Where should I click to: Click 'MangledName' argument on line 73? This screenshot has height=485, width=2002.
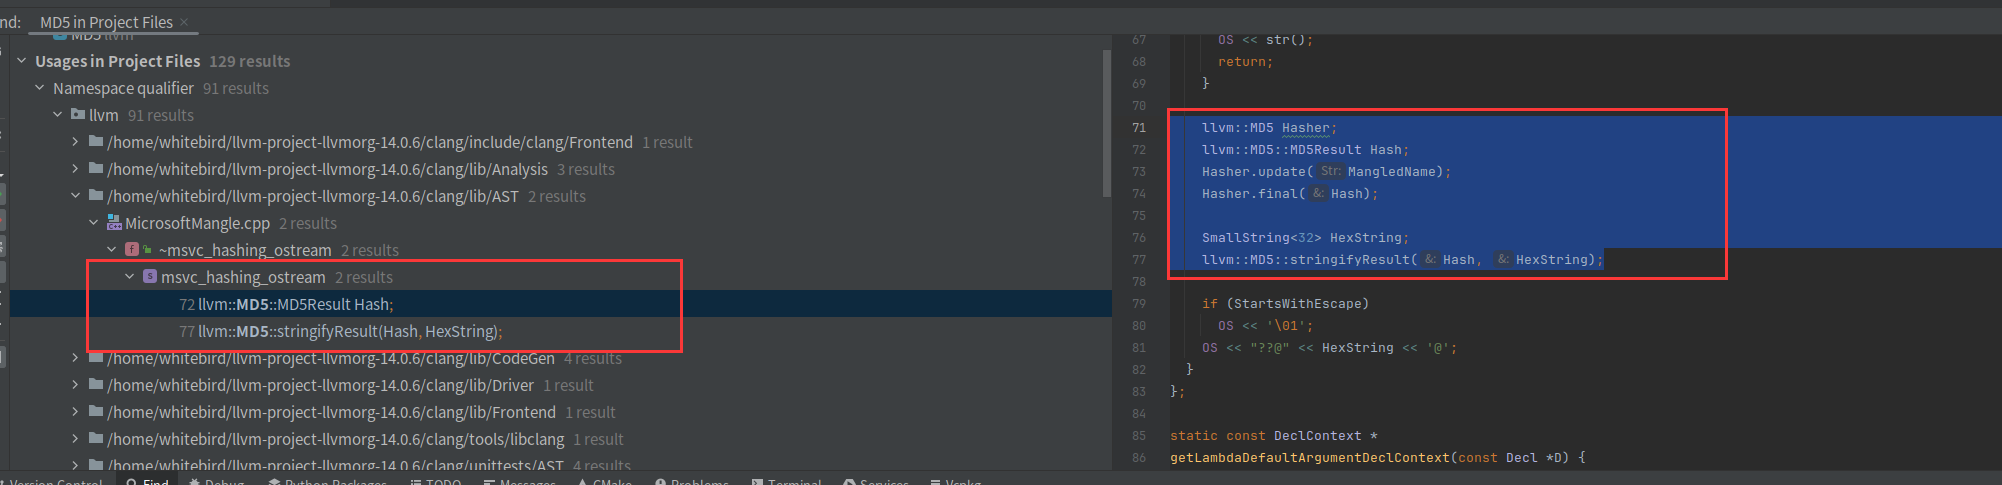tap(1391, 171)
